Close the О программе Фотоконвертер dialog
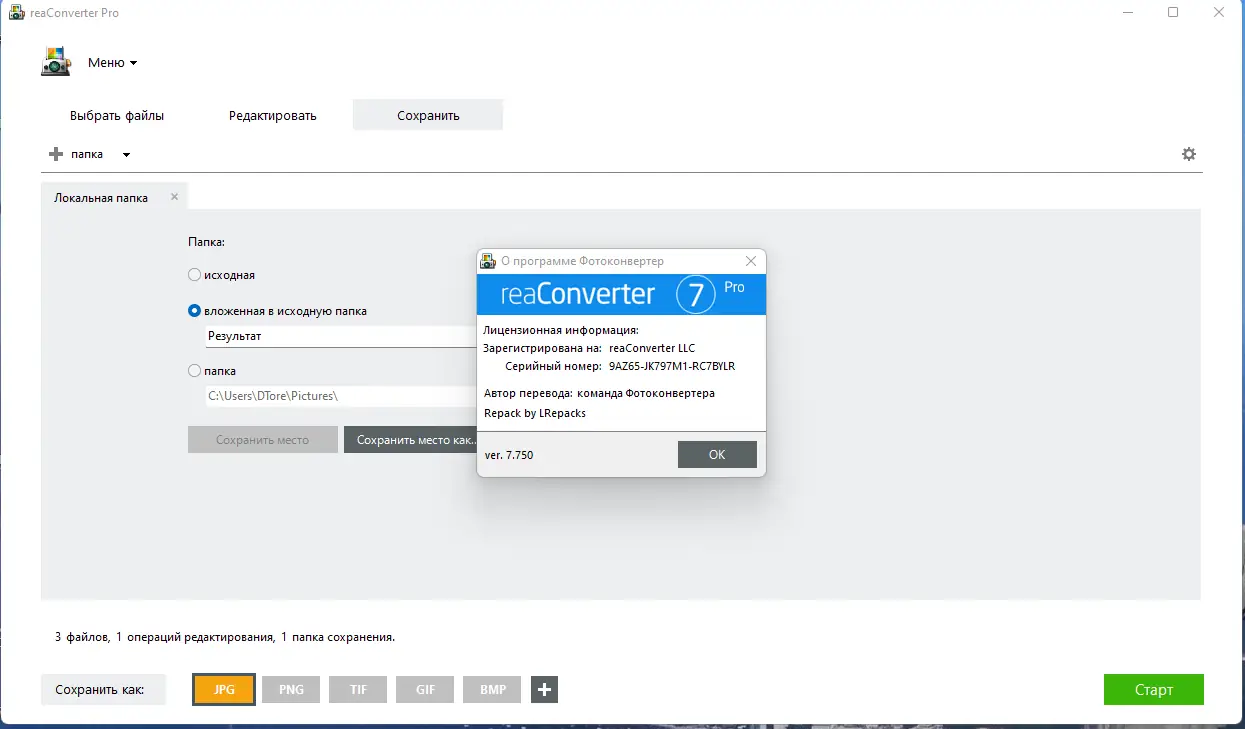1245x729 pixels. pyautogui.click(x=751, y=261)
